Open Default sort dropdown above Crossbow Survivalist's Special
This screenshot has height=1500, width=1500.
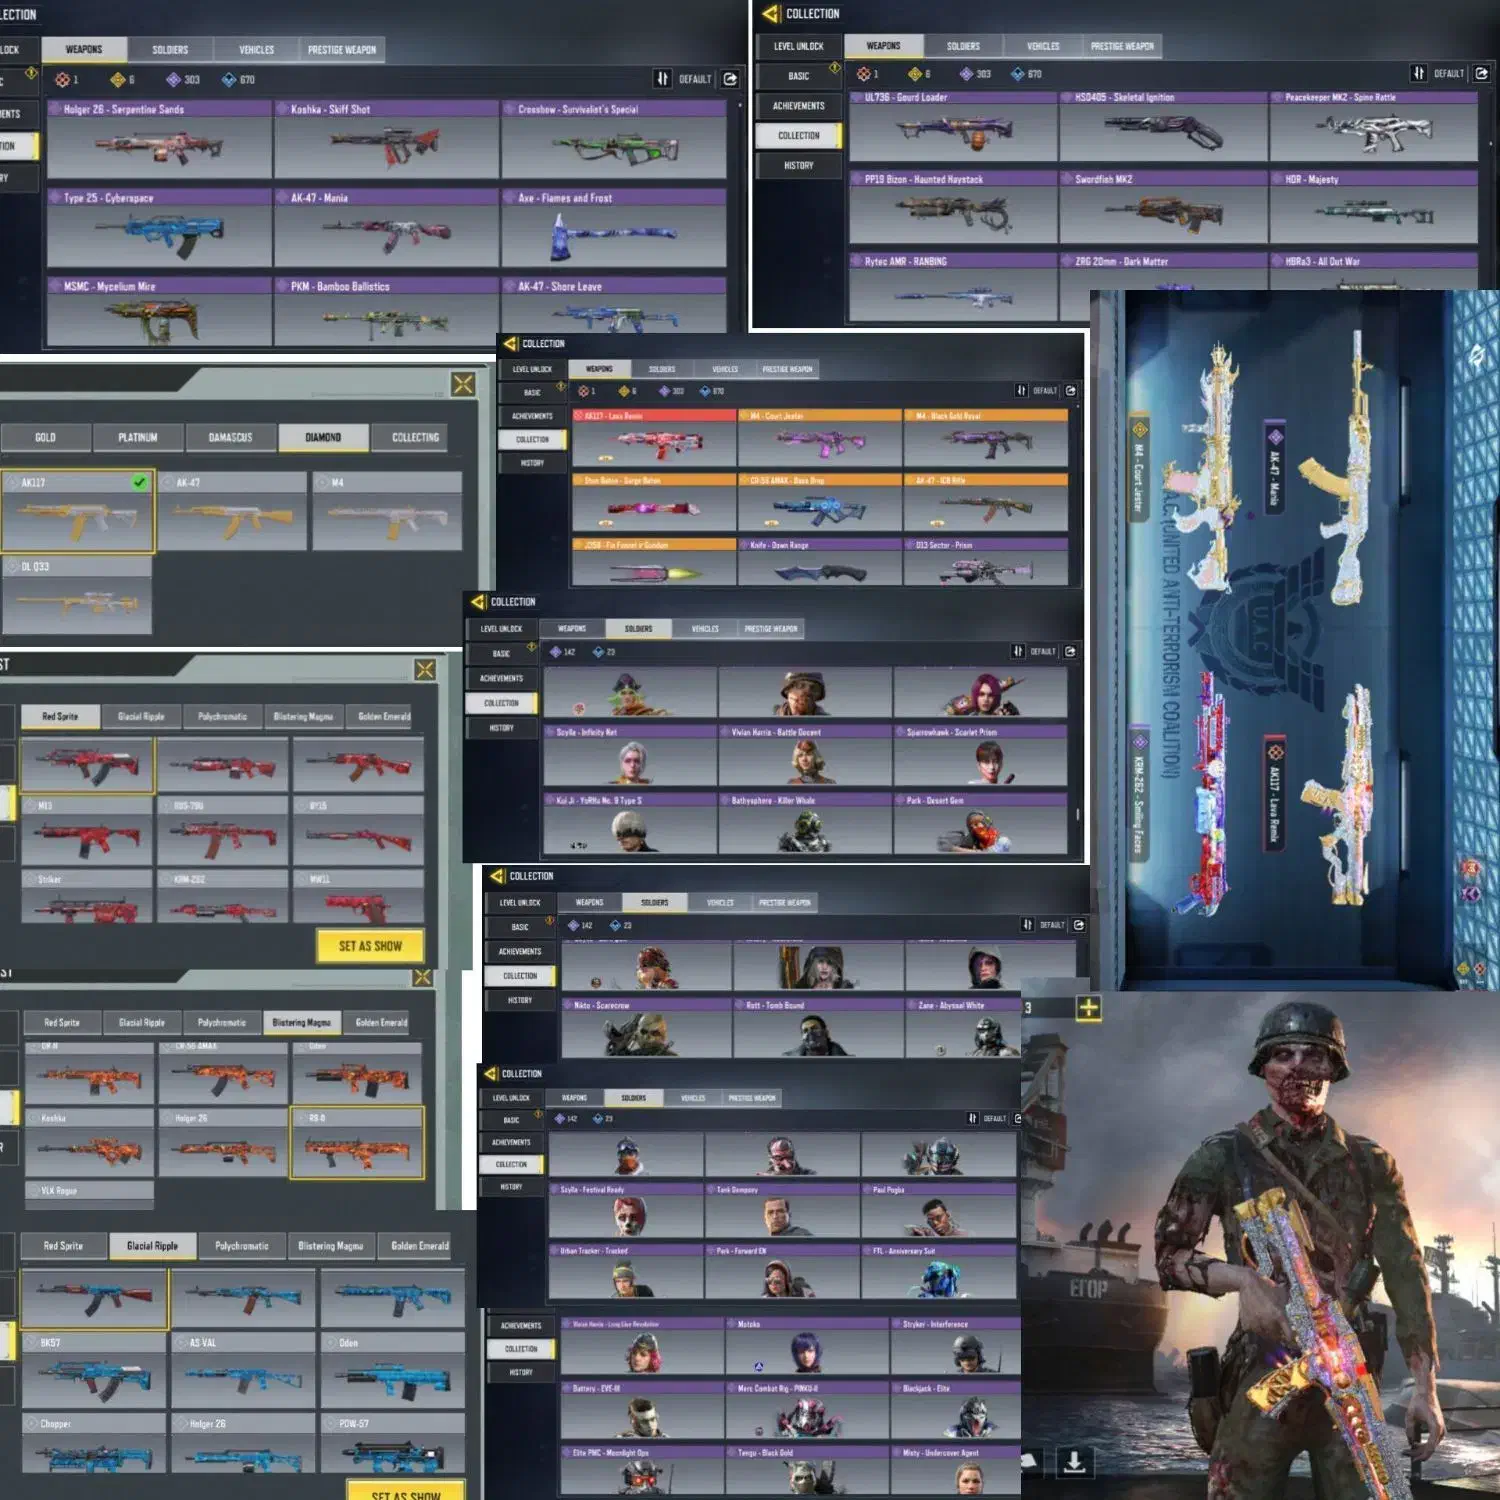pos(695,79)
